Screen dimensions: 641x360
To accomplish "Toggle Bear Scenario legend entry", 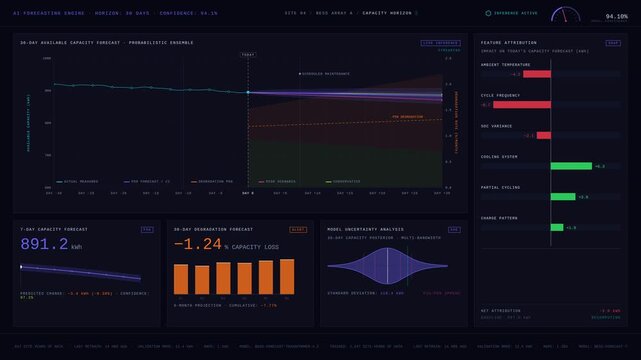I will click(x=277, y=181).
